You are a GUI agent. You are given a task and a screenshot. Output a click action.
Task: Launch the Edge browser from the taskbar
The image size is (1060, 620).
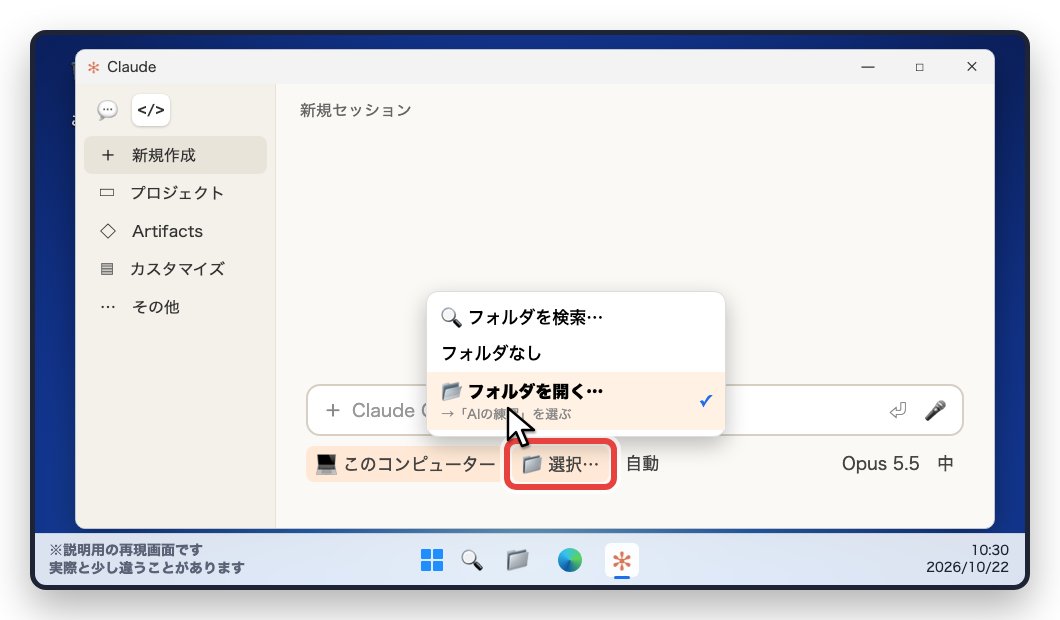570,560
